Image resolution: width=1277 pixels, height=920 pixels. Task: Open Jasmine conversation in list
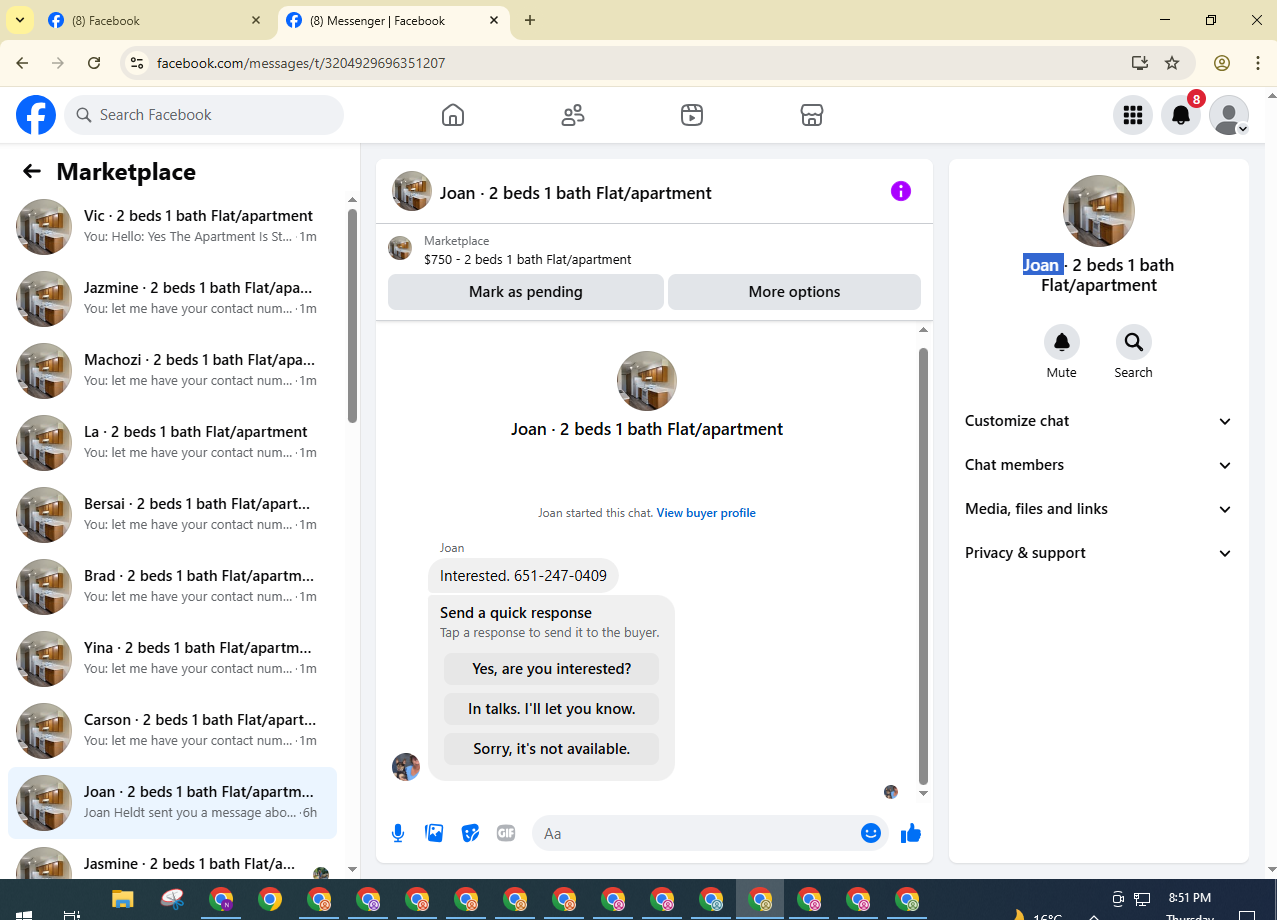[172, 862]
